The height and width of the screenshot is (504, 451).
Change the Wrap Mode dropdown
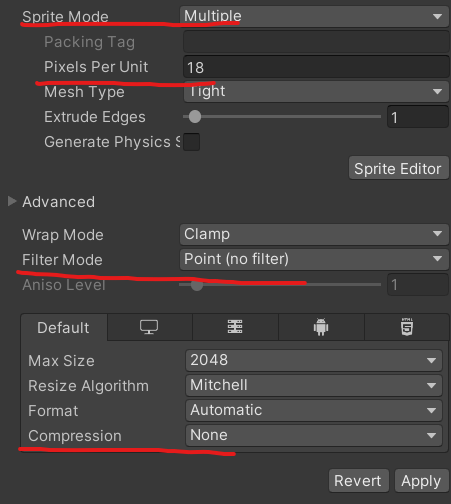click(x=314, y=234)
